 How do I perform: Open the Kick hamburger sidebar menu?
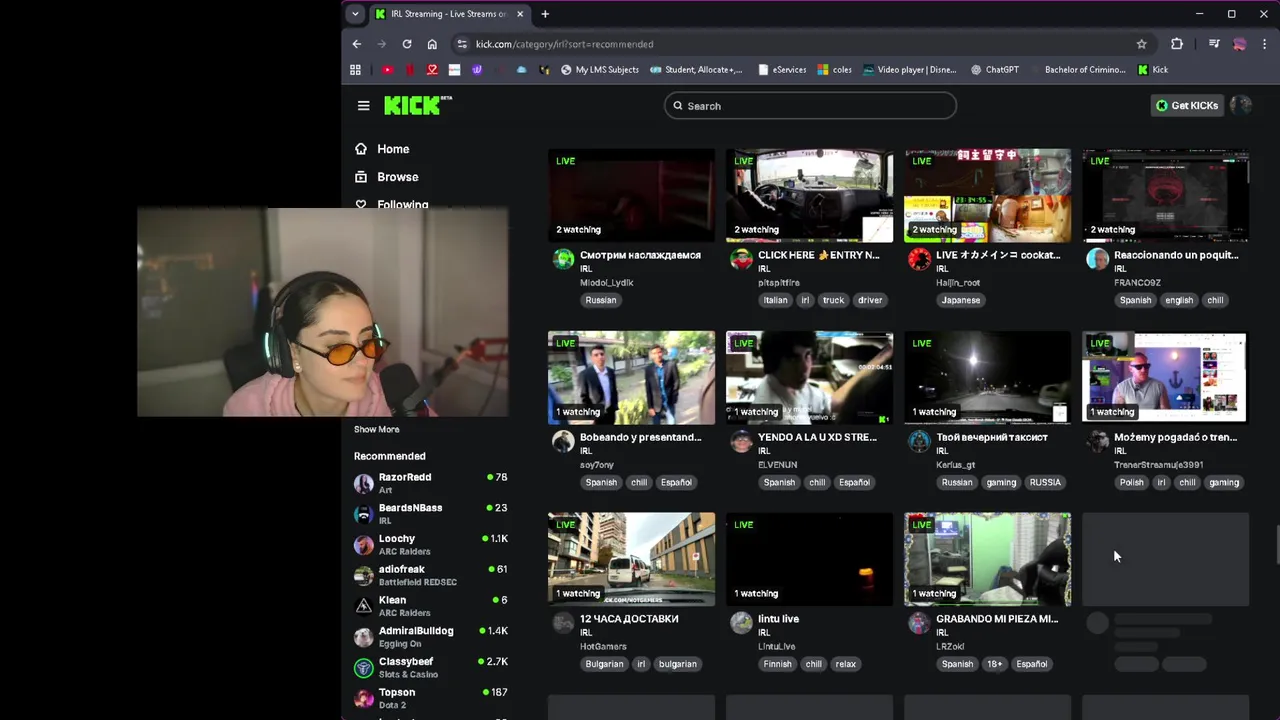click(x=363, y=105)
